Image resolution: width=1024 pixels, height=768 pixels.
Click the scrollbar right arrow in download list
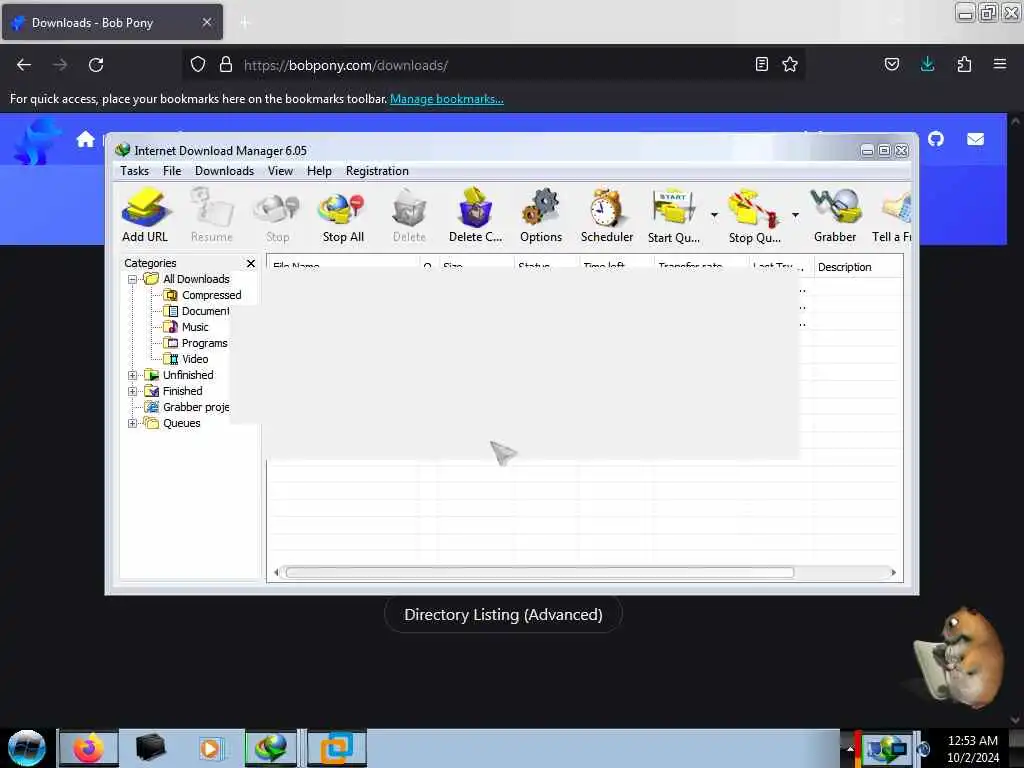coord(893,573)
